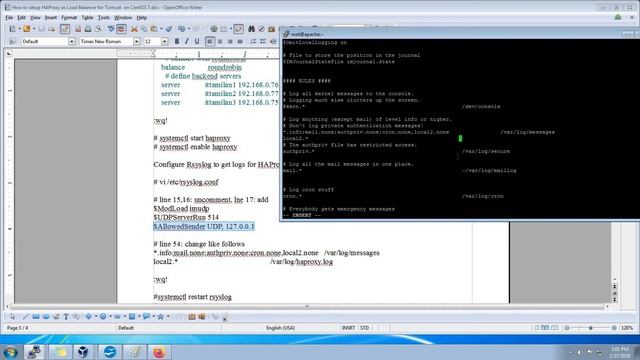Expand the font size 12 dropdown

(164, 41)
